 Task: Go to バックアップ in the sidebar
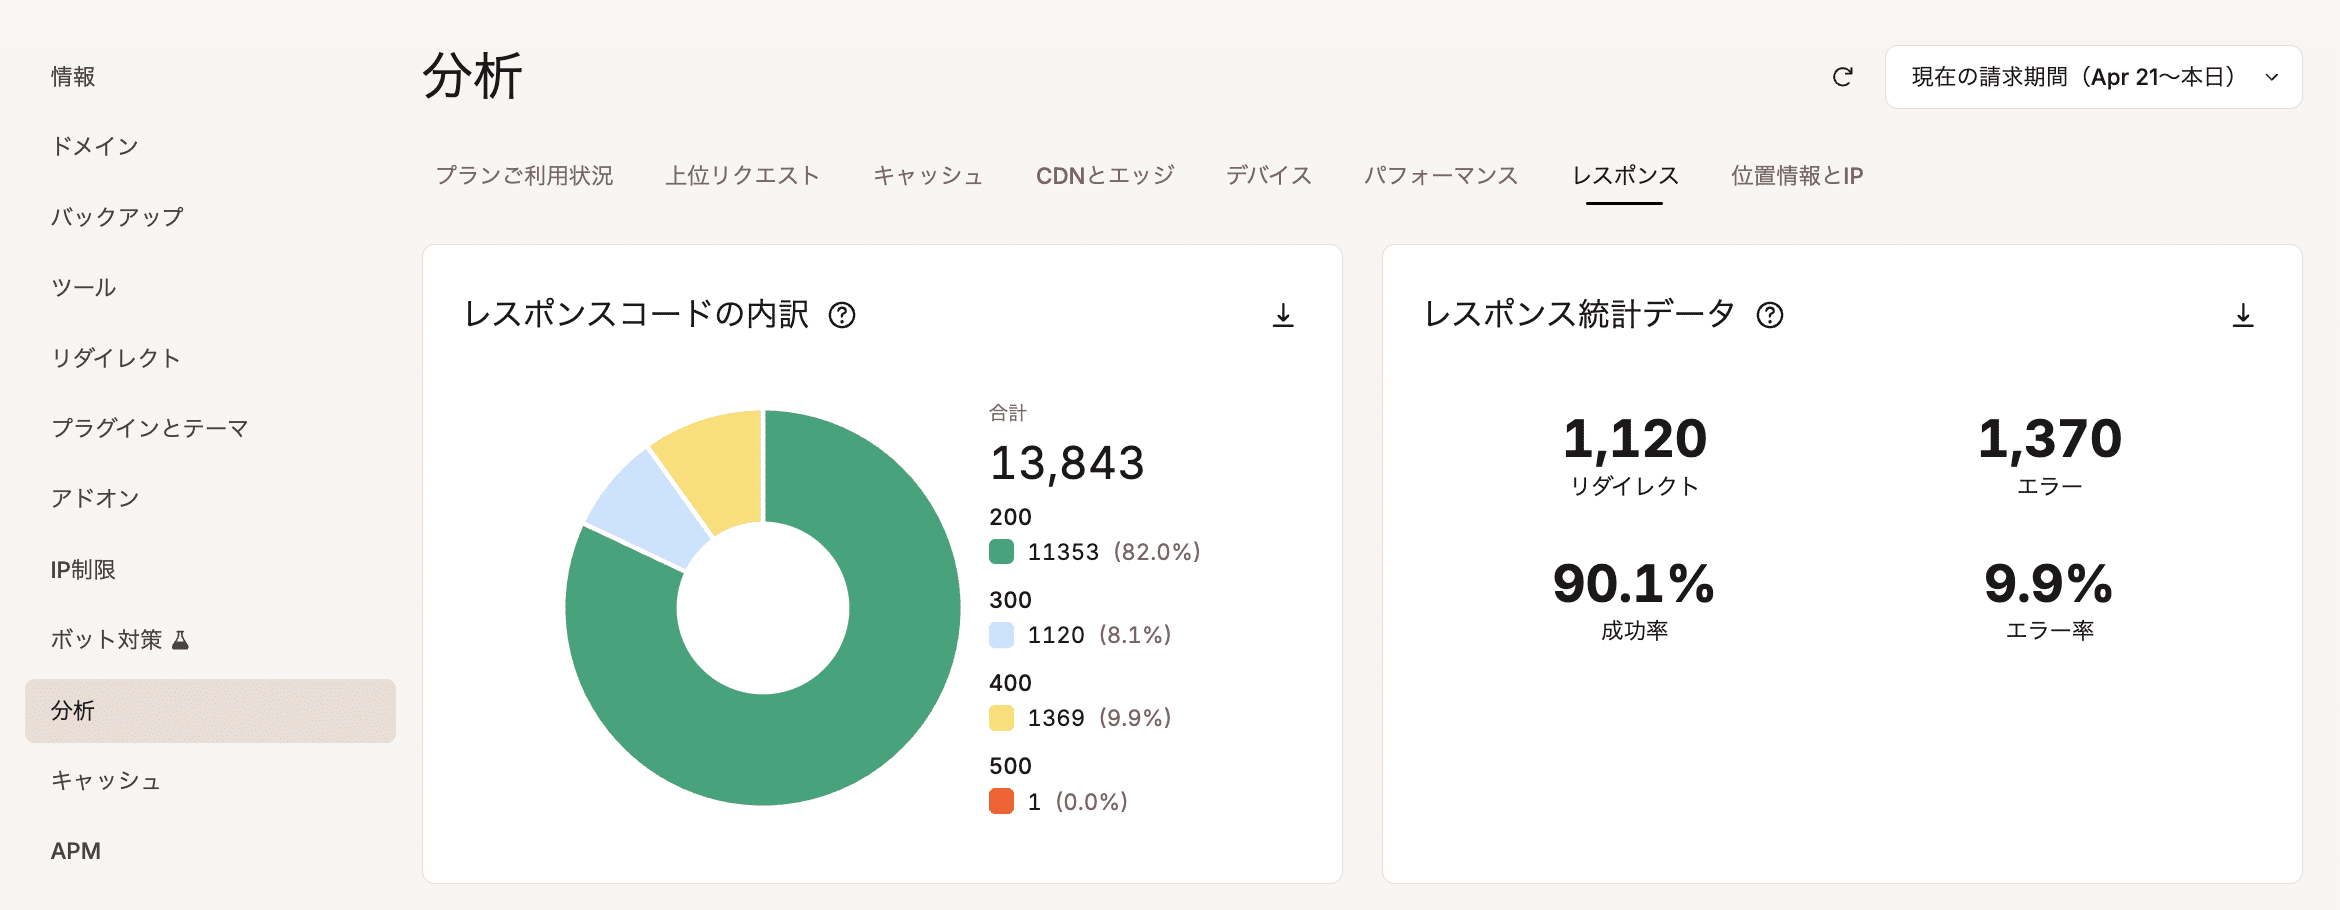(117, 217)
